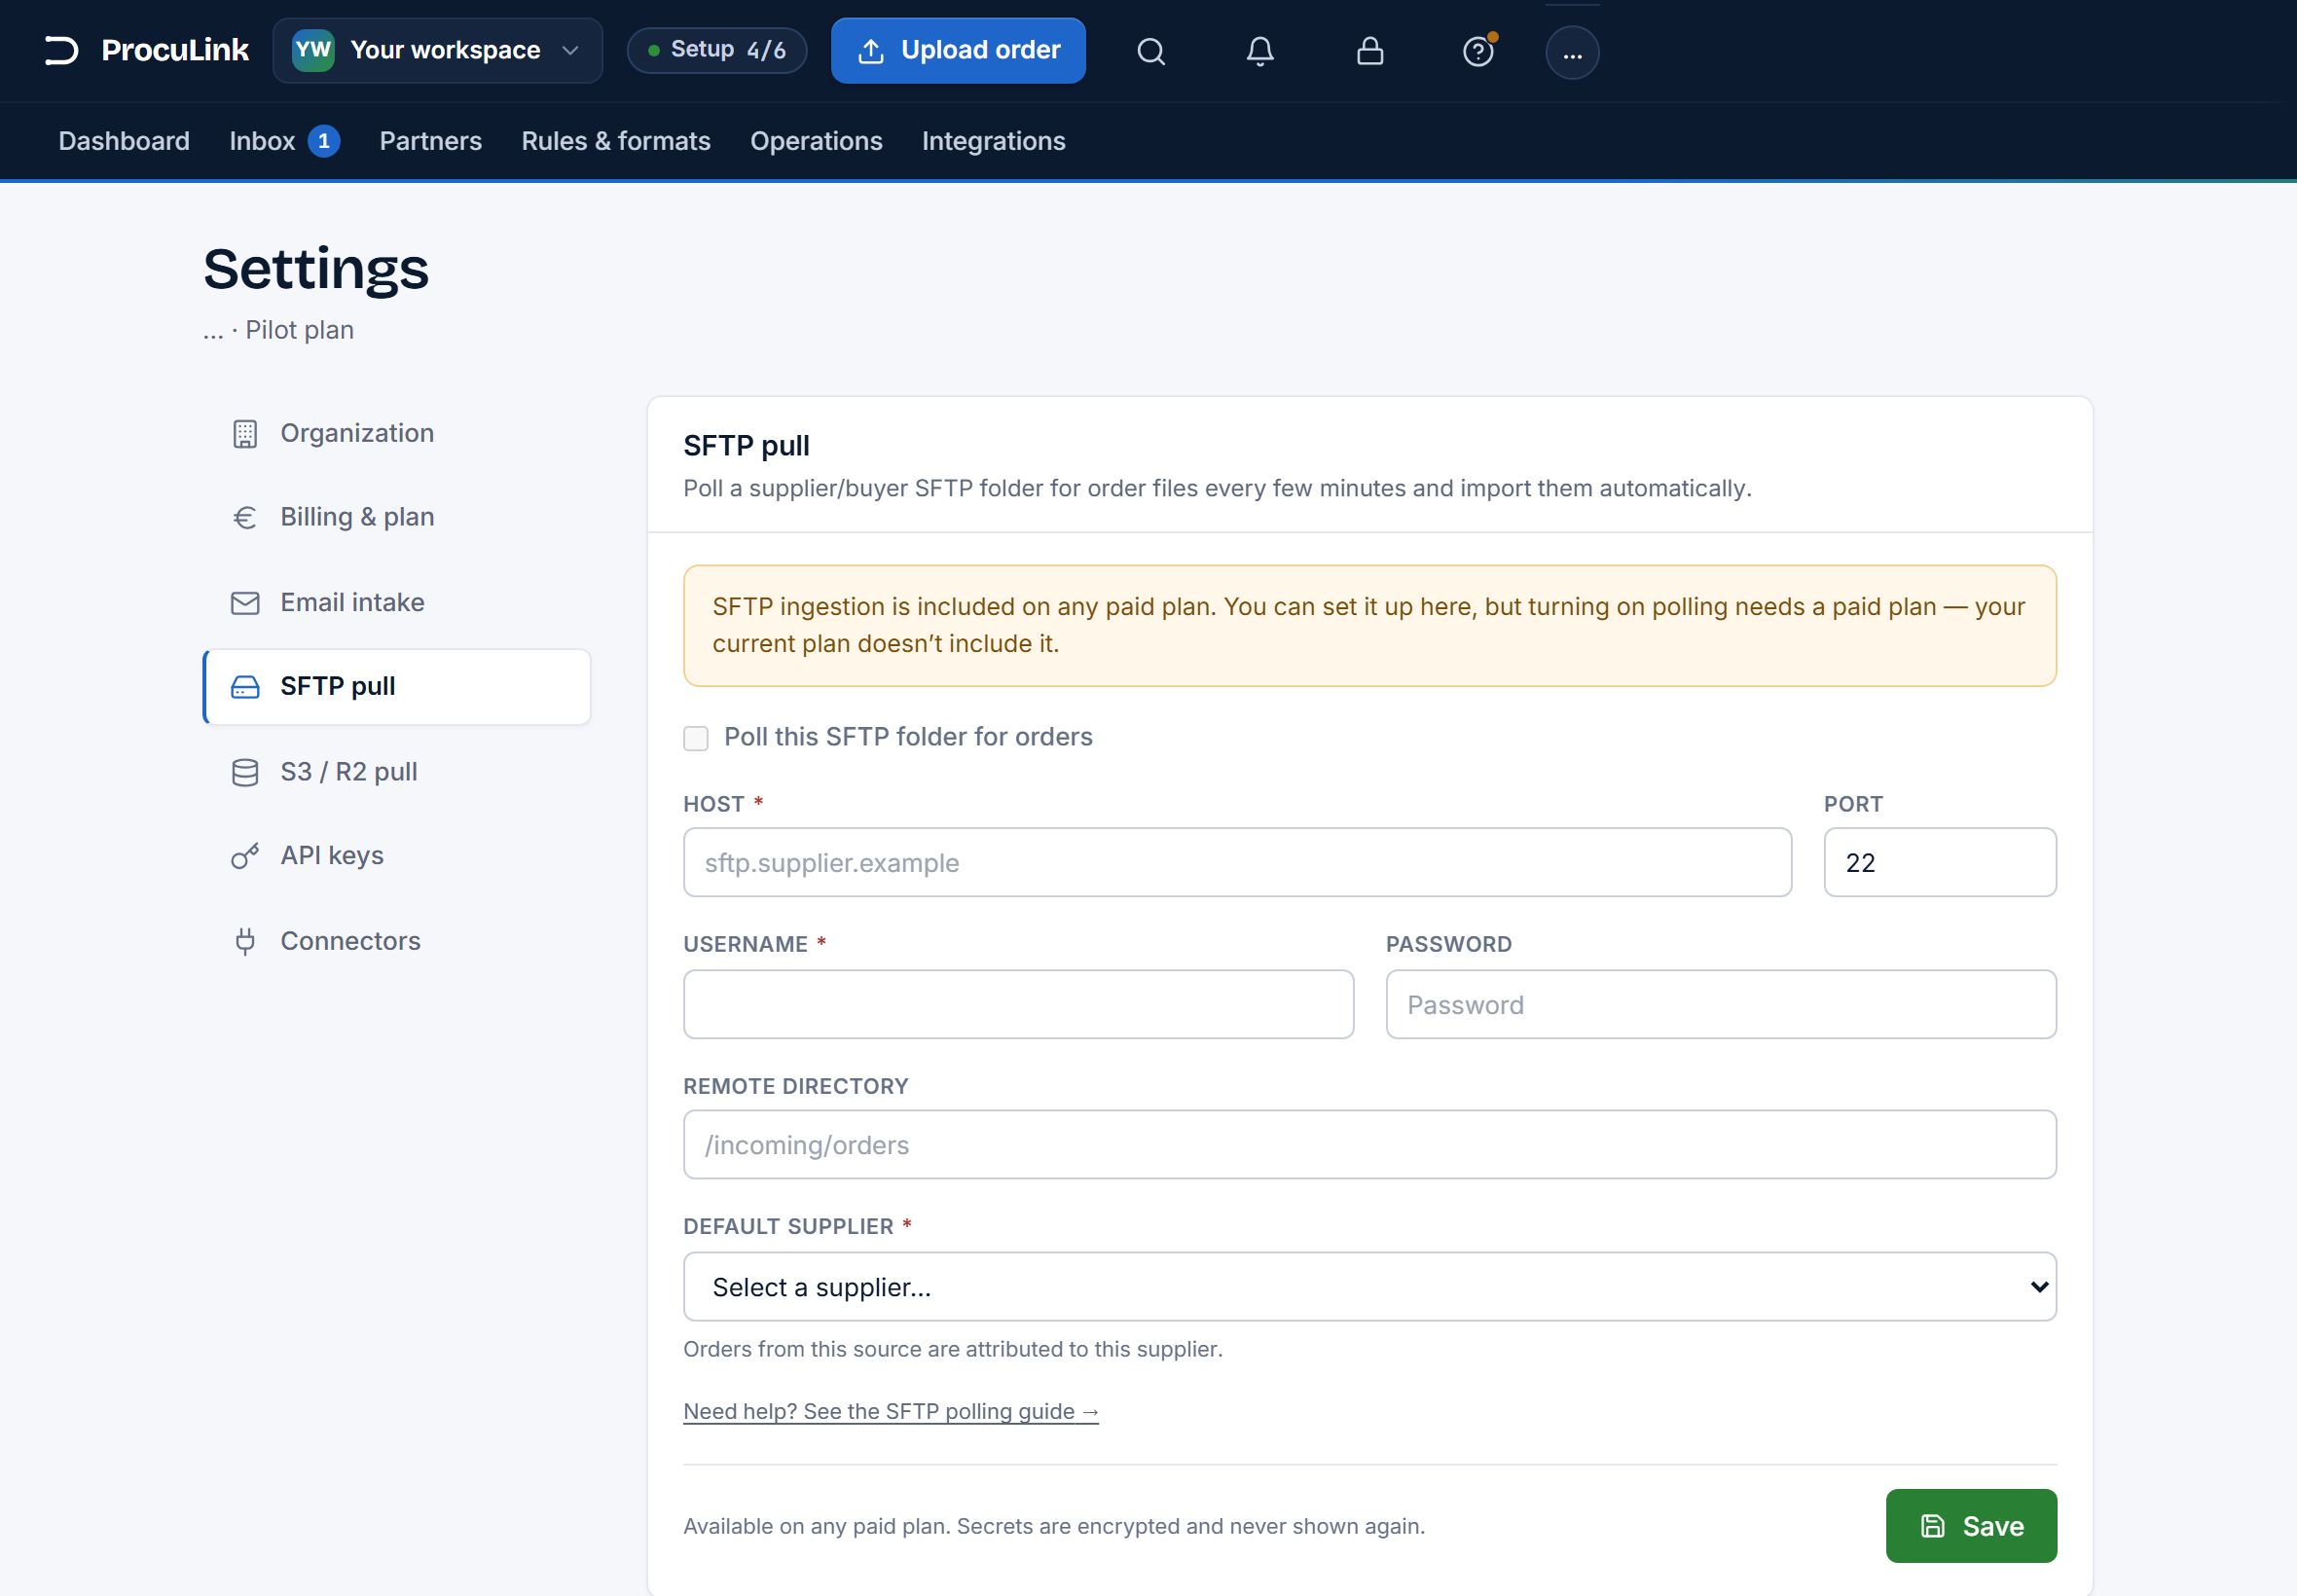The image size is (2297, 1596).
Task: Click the Upload order button
Action: coord(958,50)
